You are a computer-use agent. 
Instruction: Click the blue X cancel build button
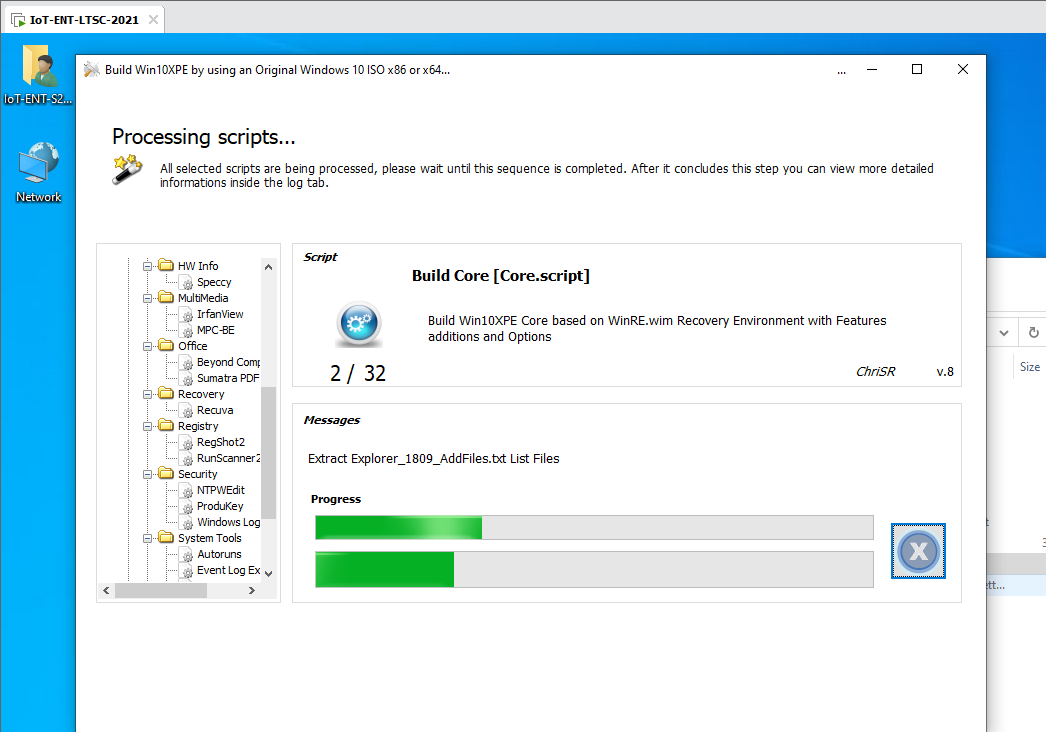918,551
